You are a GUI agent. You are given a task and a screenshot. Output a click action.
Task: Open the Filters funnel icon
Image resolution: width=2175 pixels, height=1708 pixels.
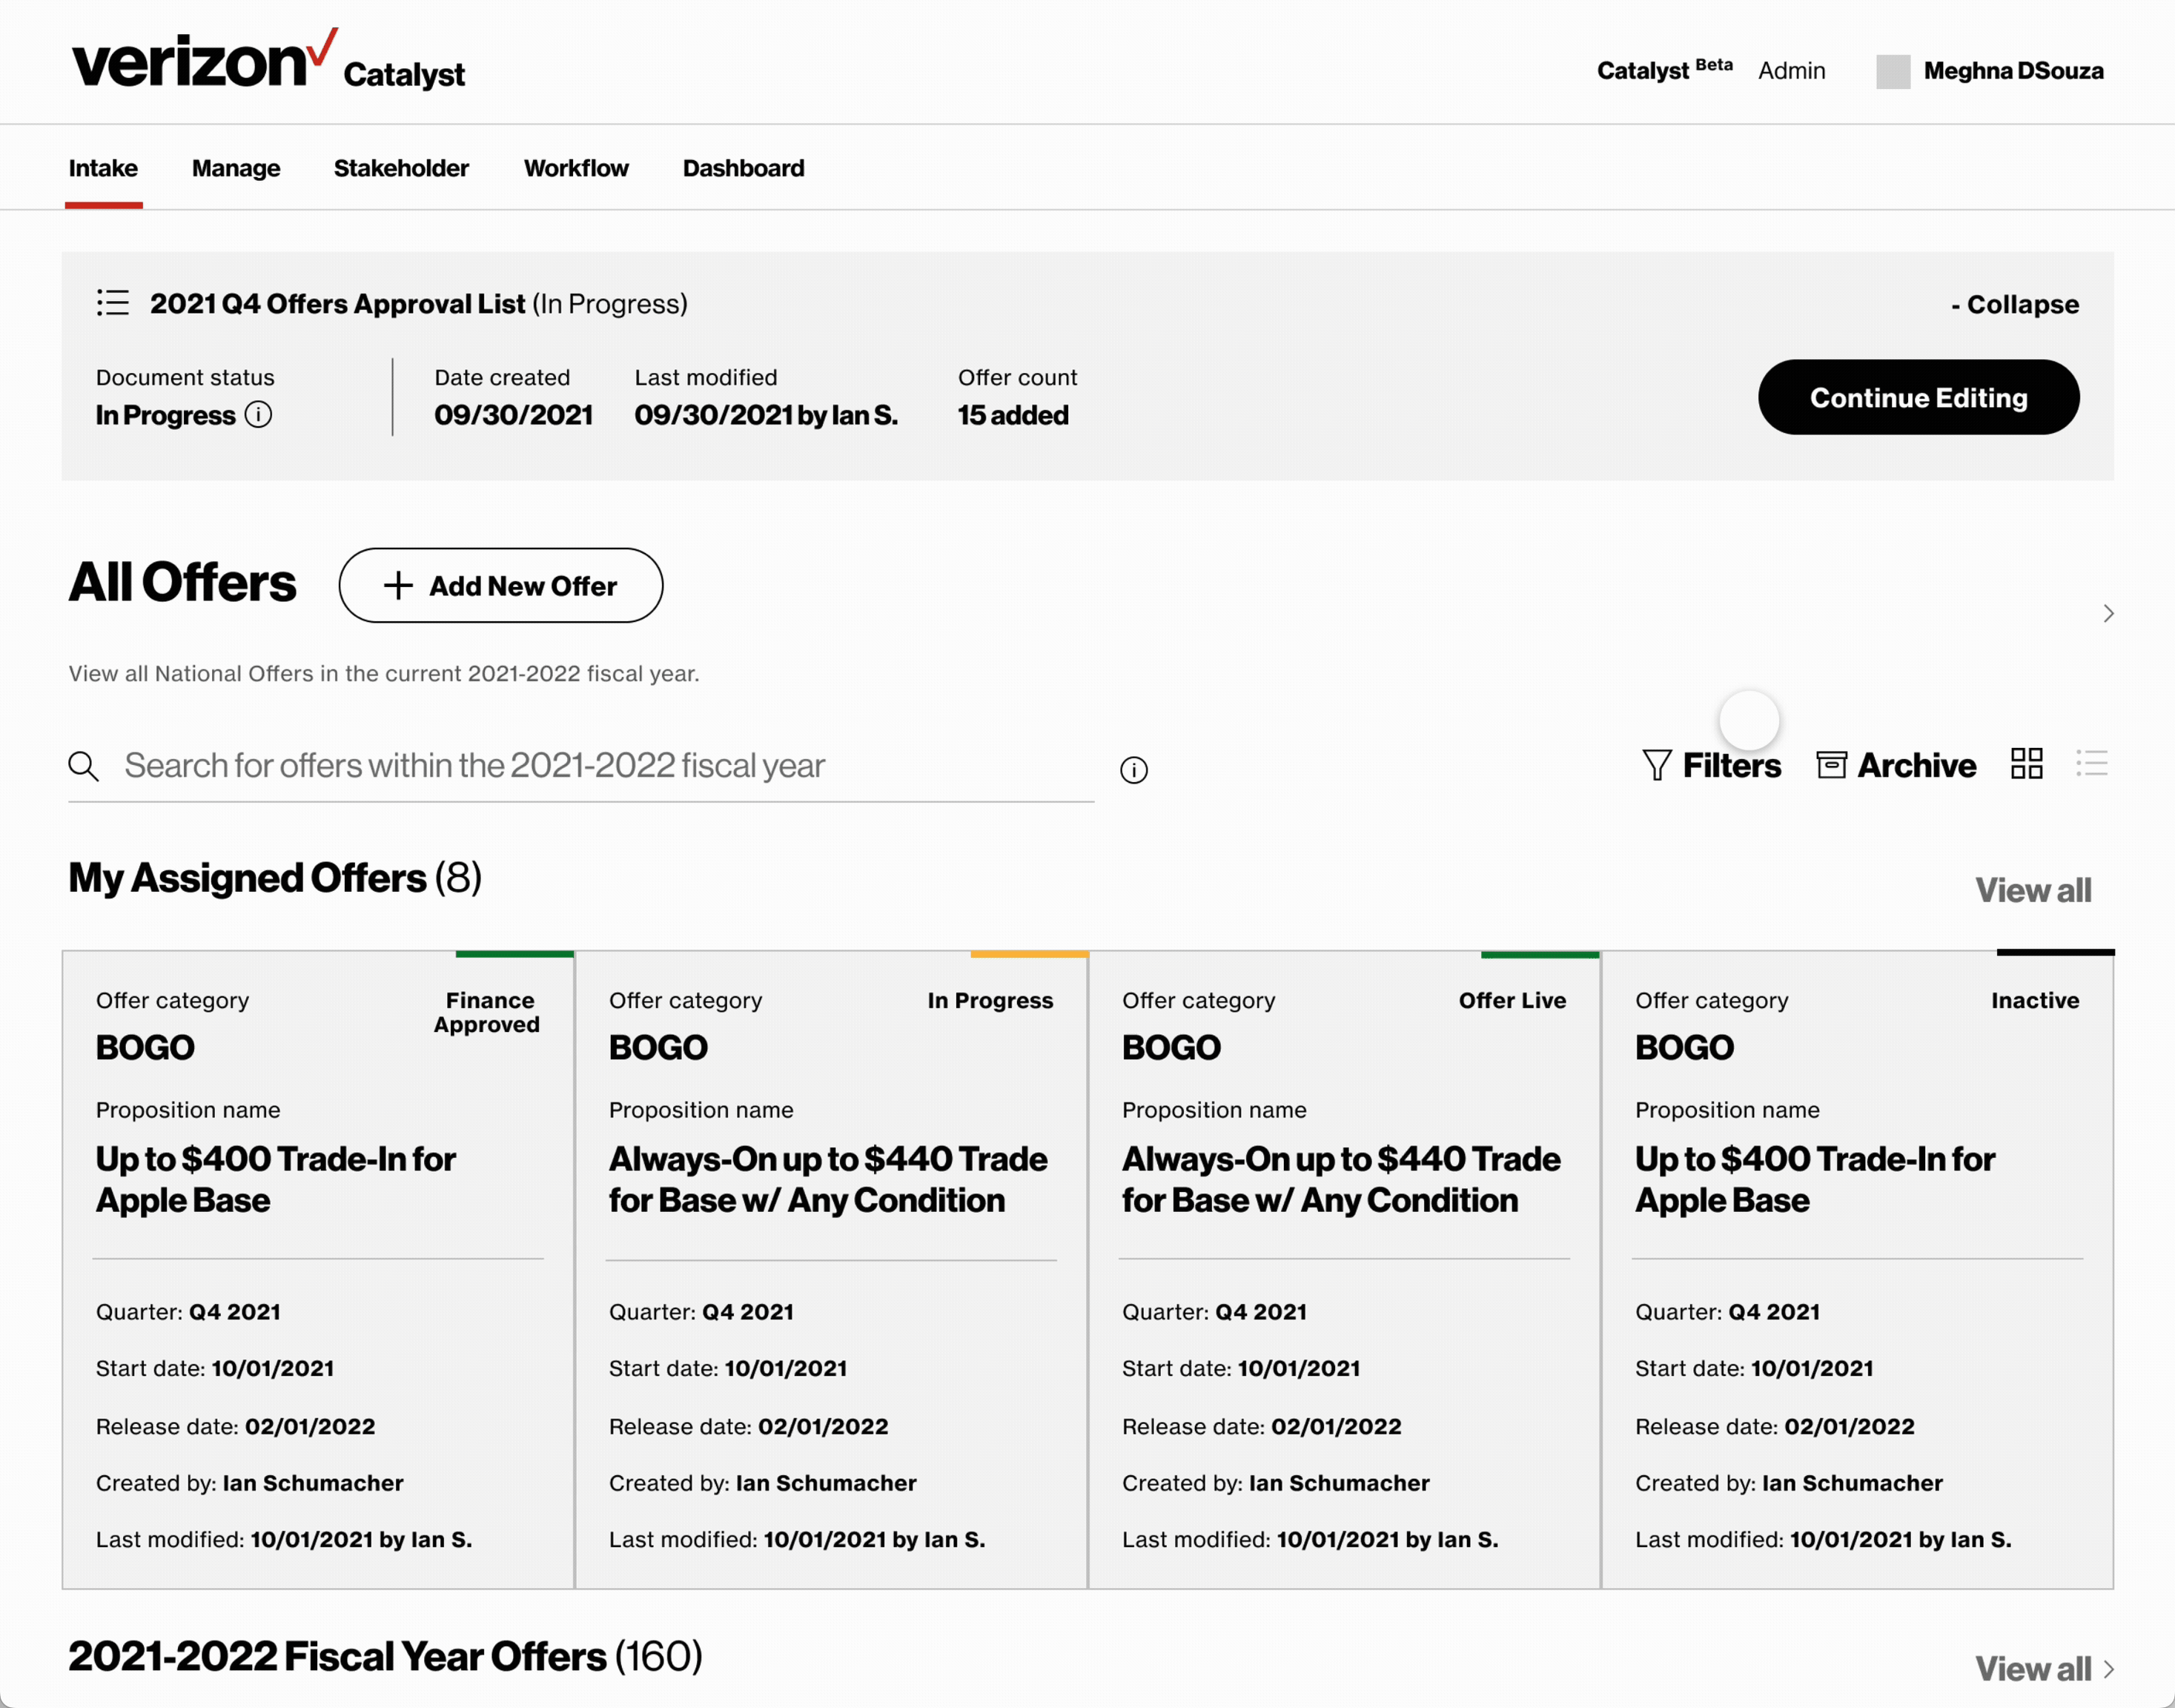(x=1657, y=764)
